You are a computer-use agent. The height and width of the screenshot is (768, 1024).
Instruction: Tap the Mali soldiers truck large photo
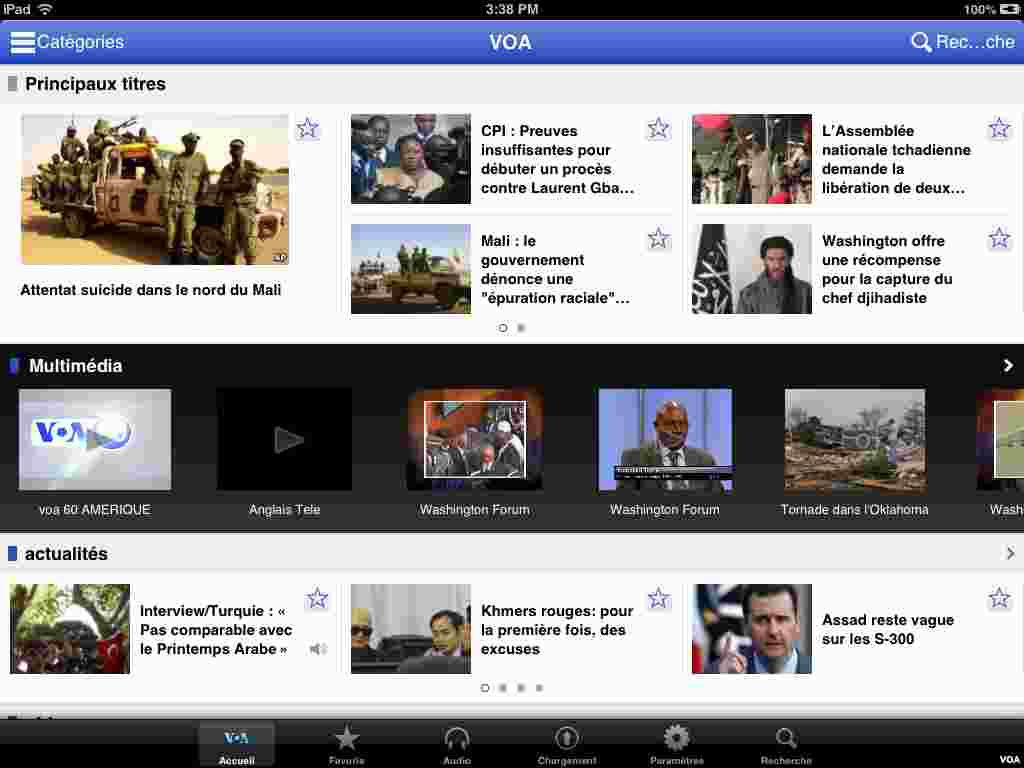tap(155, 189)
